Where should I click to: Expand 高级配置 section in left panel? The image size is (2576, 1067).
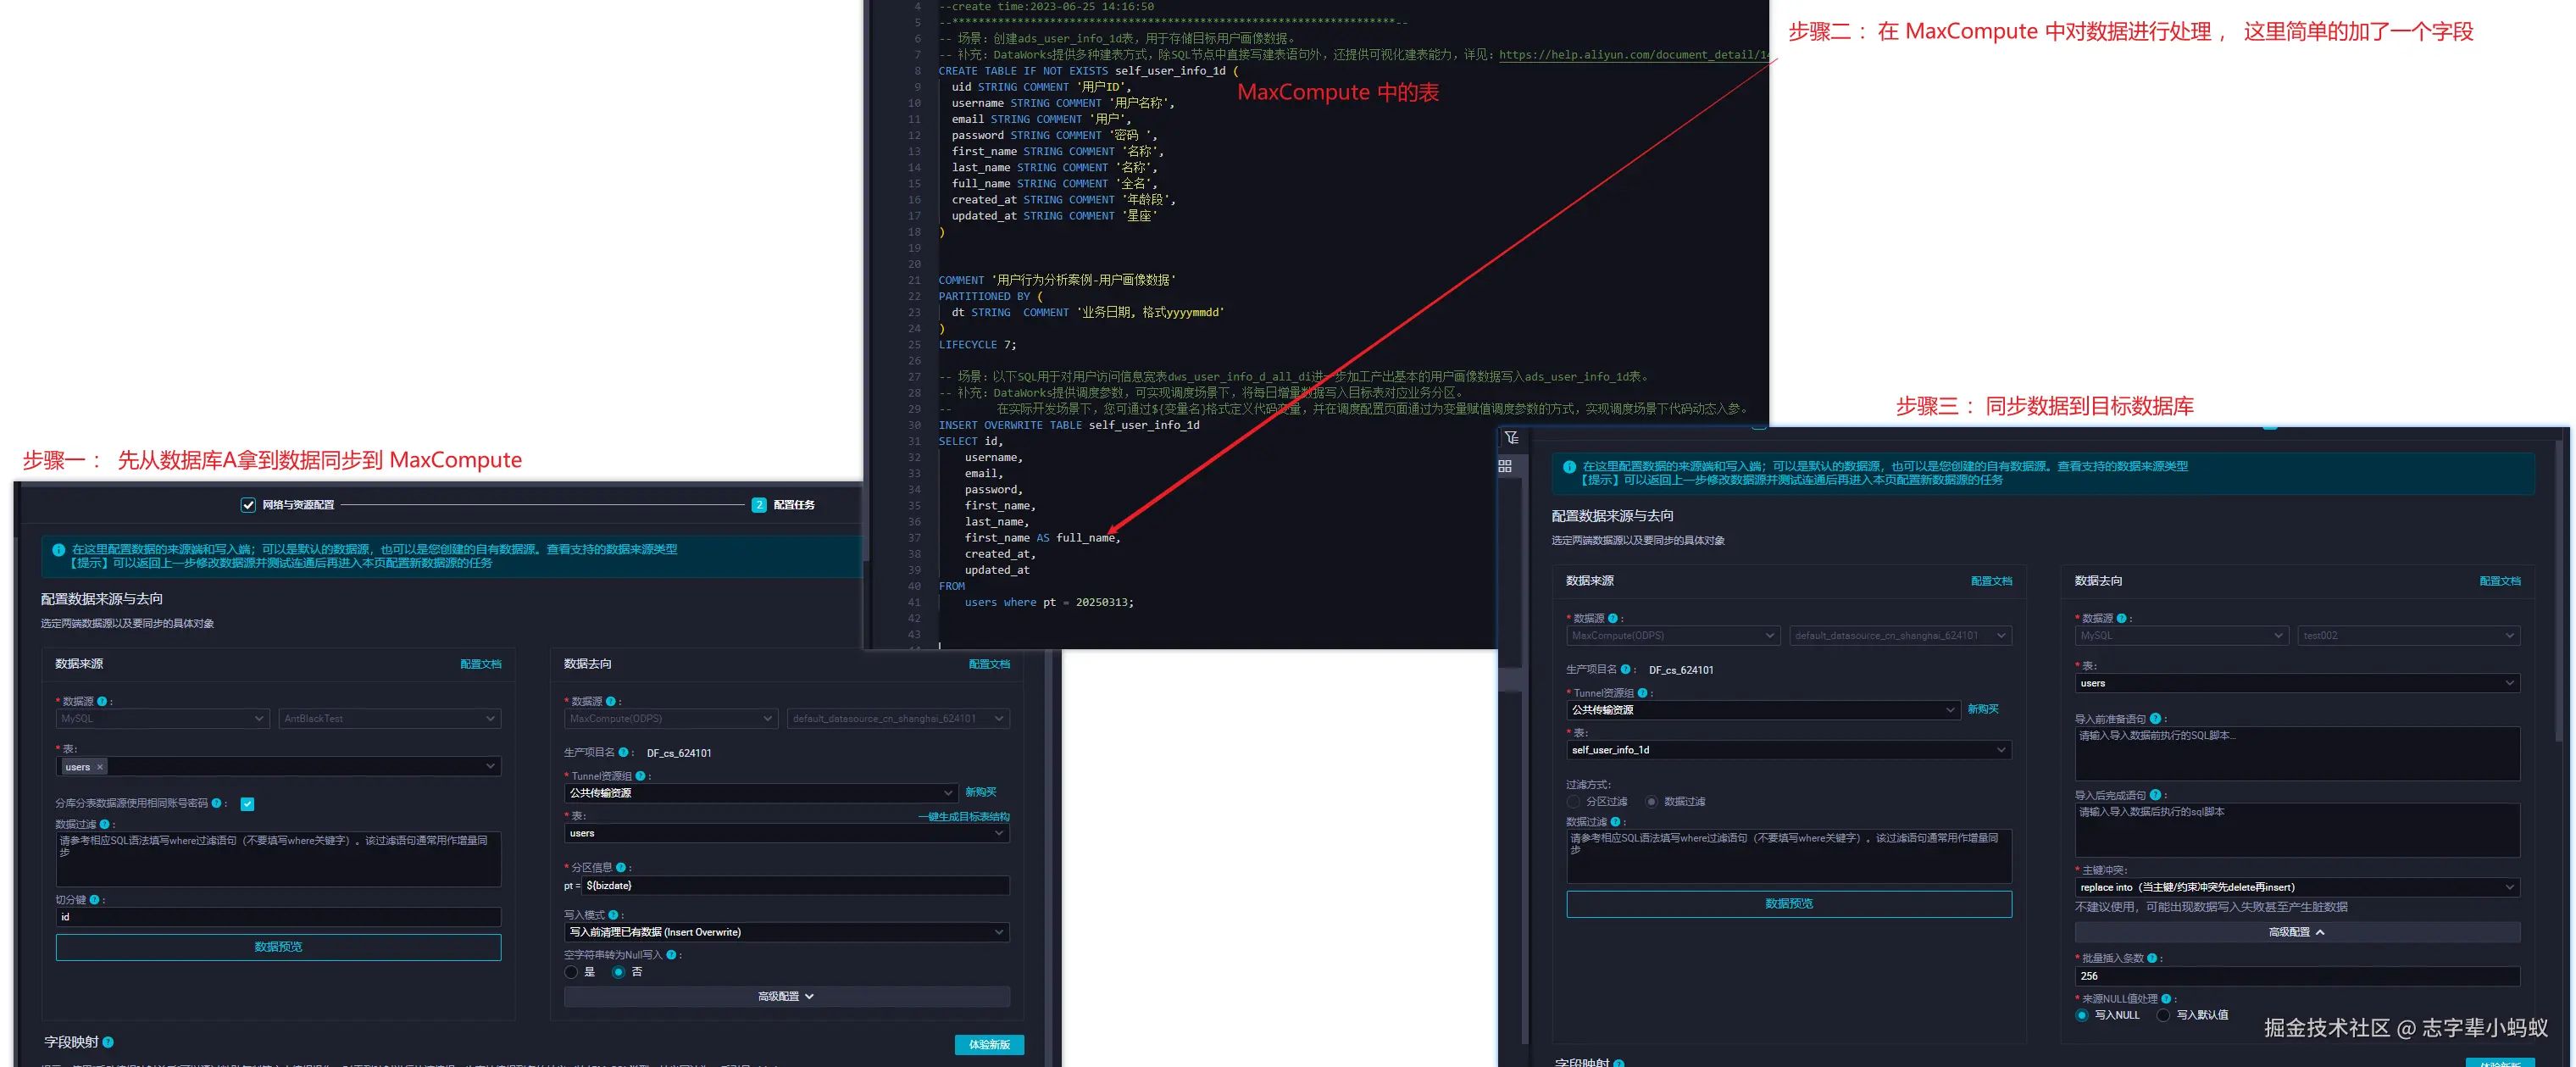786,996
